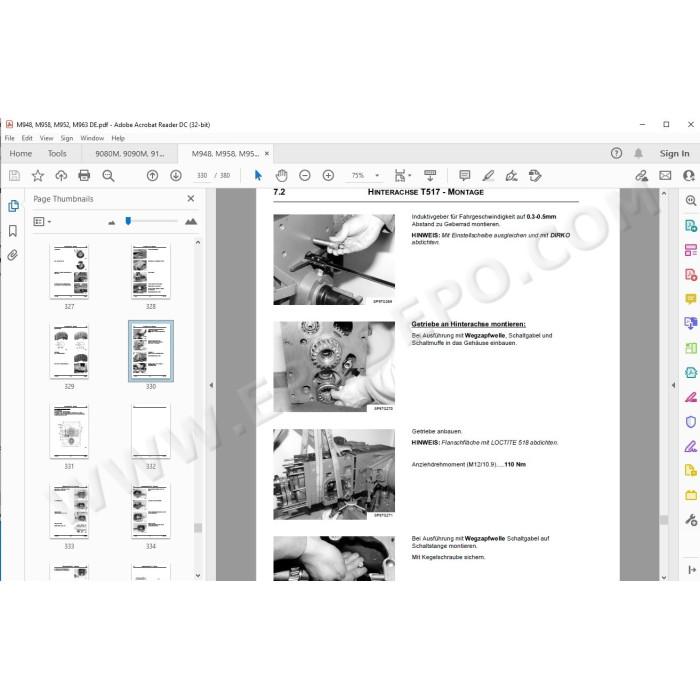Show page thumbnails panel icon
The width and height of the screenshot is (700, 700).
point(13,206)
